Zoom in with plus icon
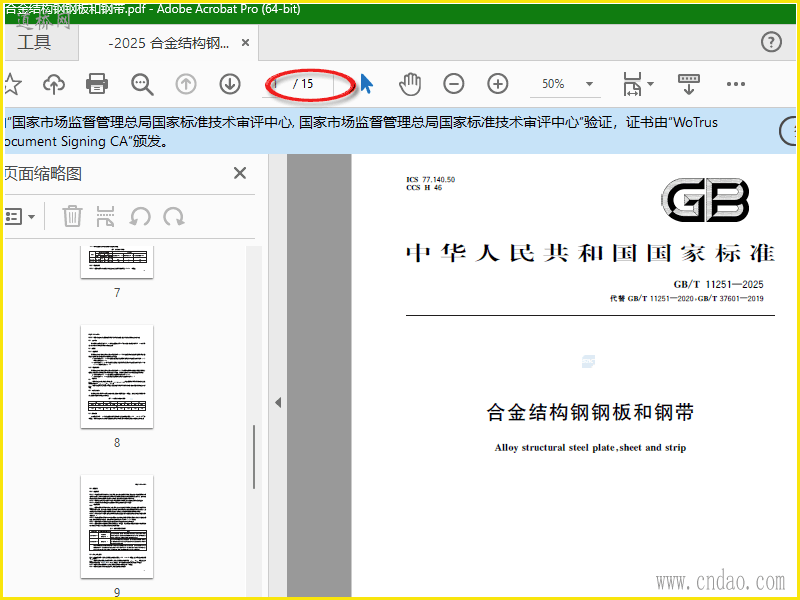Screen dimensions: 800x600 point(498,84)
